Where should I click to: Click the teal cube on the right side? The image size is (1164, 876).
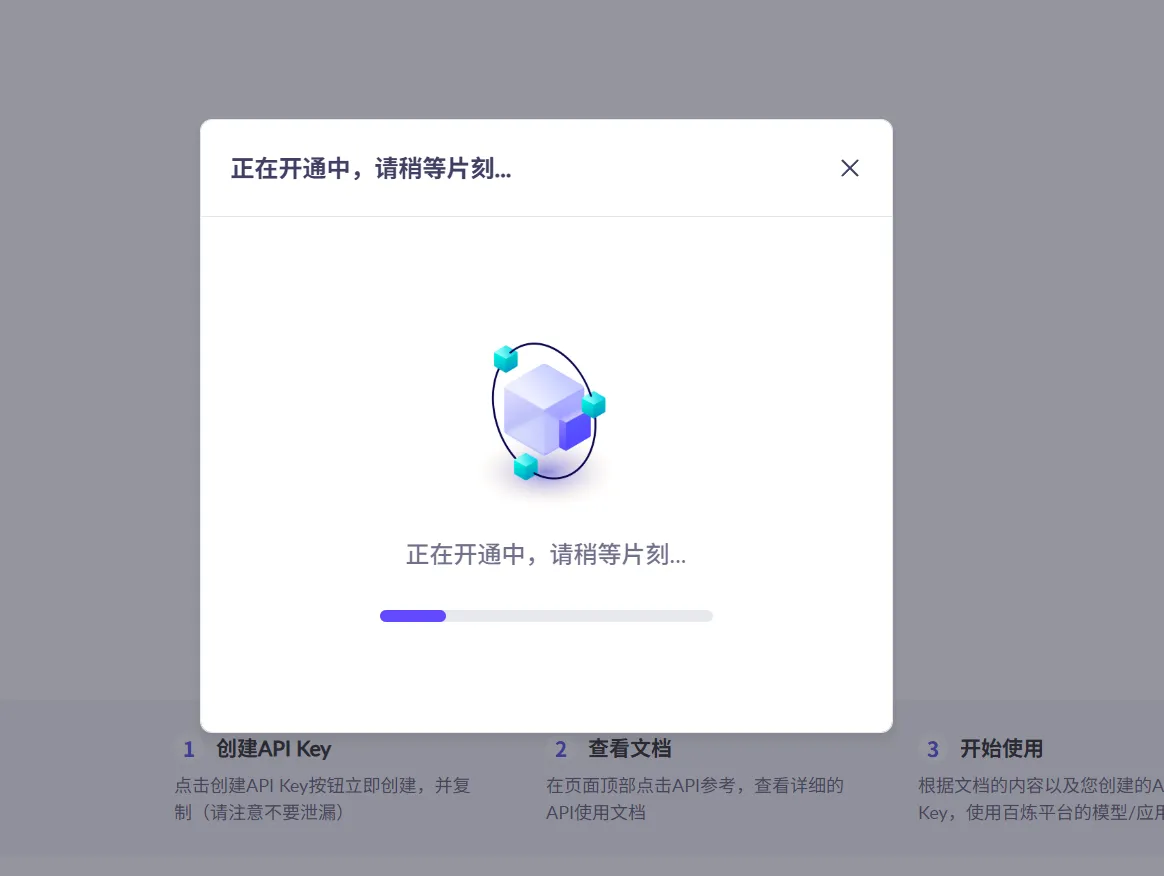592,406
